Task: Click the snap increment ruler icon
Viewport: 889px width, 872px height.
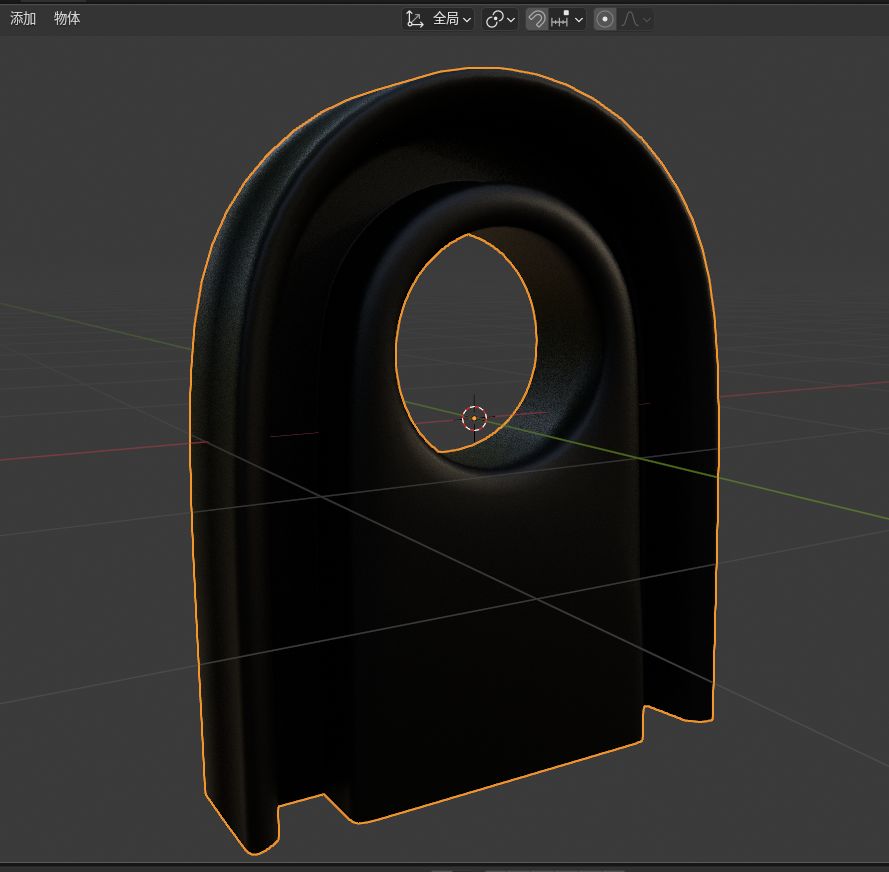Action: point(560,19)
